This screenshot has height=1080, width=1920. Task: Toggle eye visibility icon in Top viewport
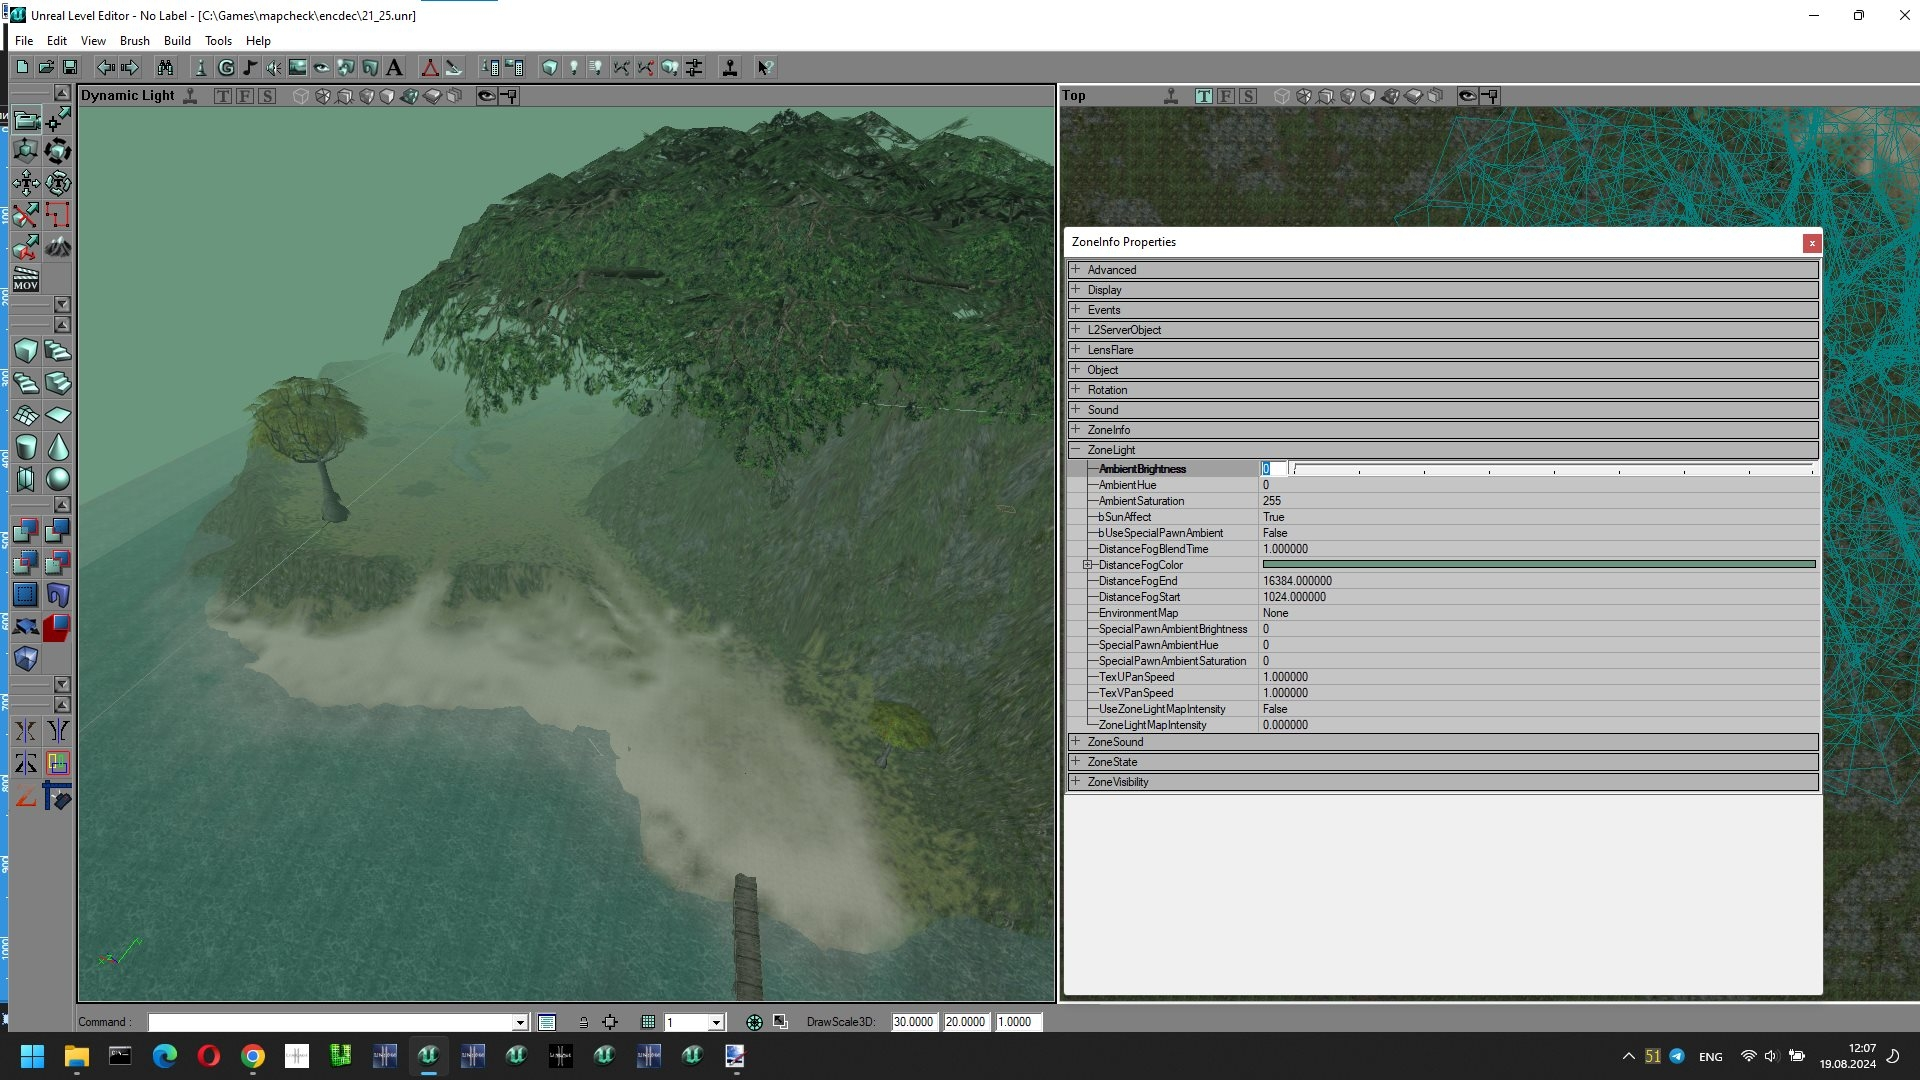coord(1467,96)
